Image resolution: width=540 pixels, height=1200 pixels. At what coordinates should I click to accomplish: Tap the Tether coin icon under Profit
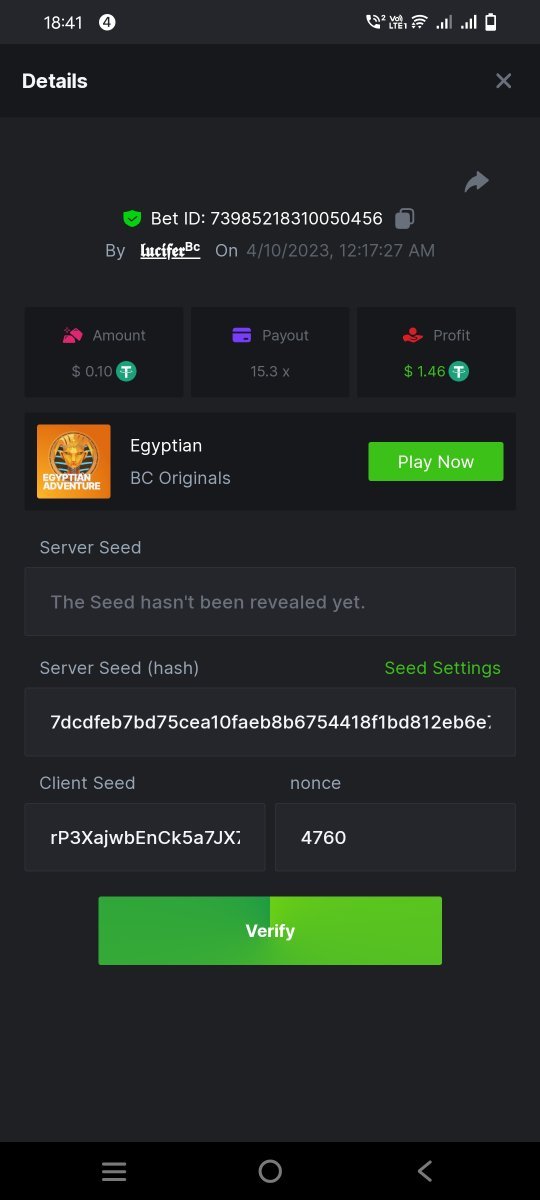pyautogui.click(x=459, y=371)
